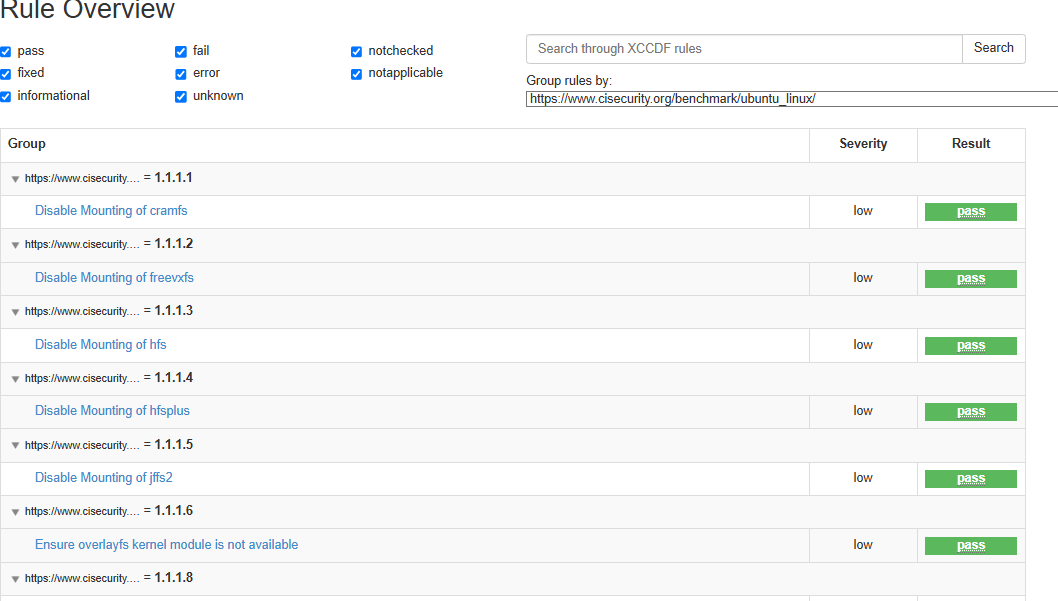Open Disable Mounting of cramfs rule
The height and width of the screenshot is (601, 1058).
click(x=111, y=211)
